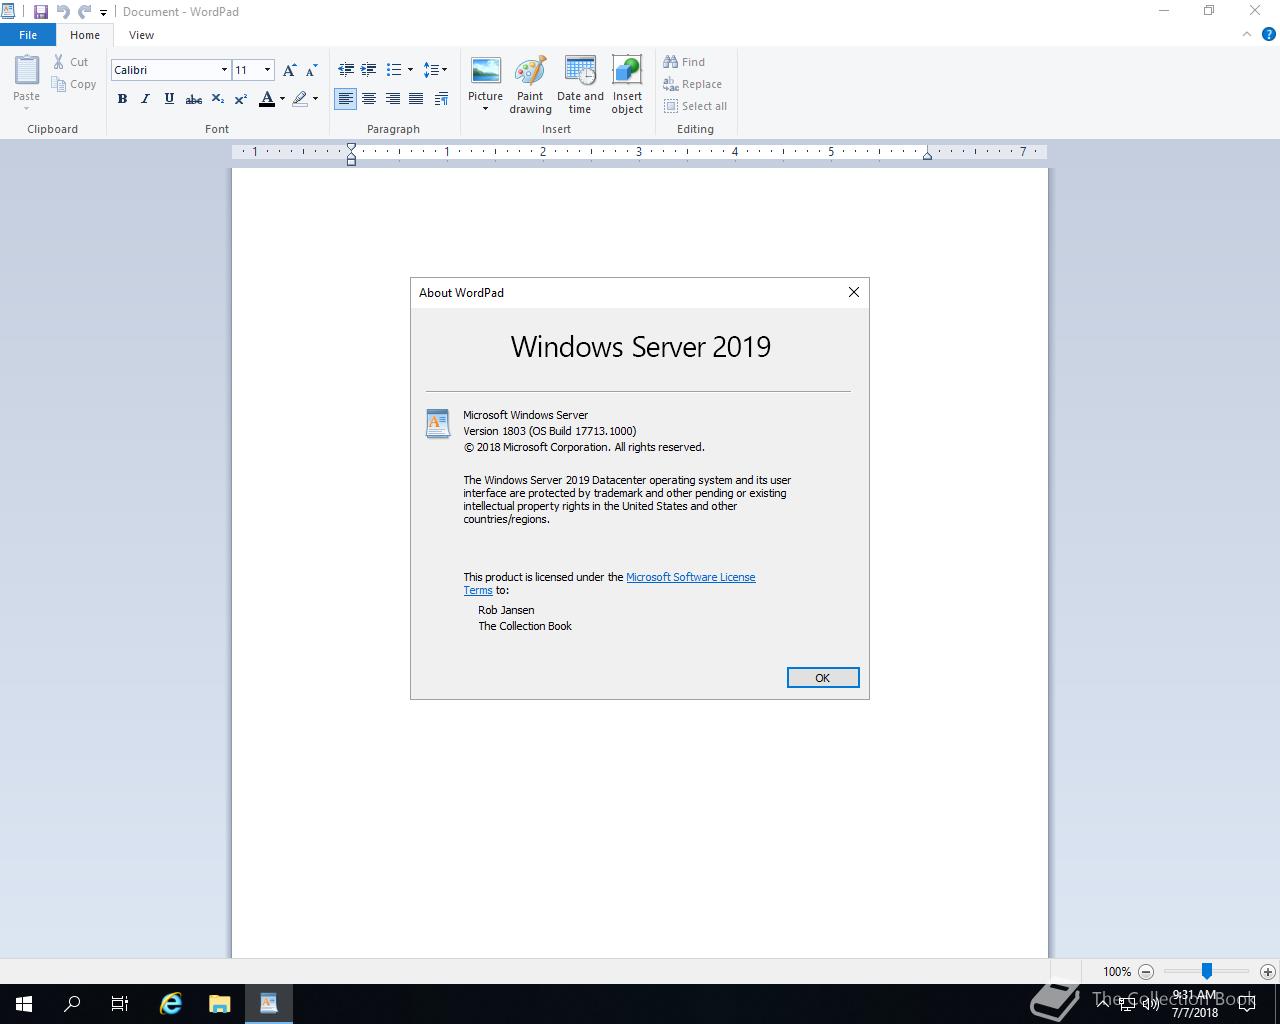Image resolution: width=1280 pixels, height=1024 pixels.
Task: Select Center text alignment
Action: pos(369,99)
